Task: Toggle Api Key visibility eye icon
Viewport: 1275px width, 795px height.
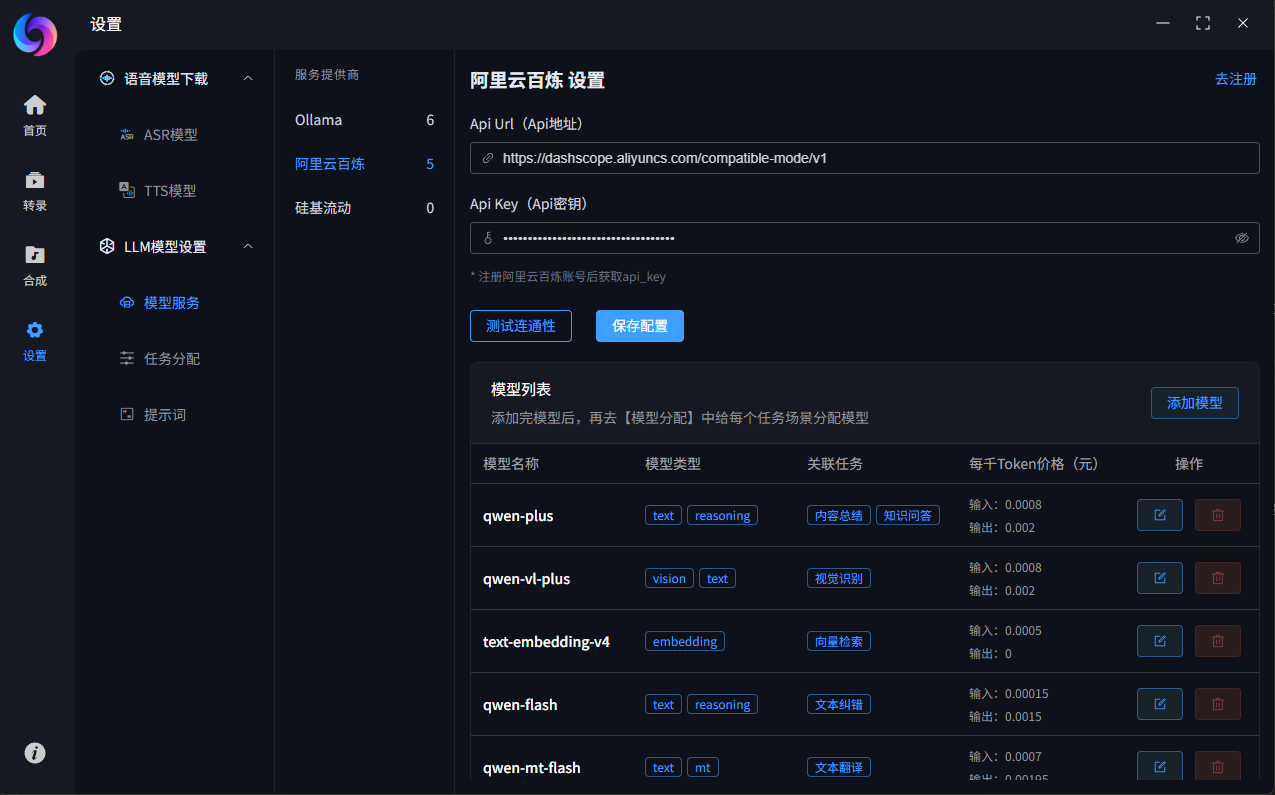Action: tap(1242, 238)
